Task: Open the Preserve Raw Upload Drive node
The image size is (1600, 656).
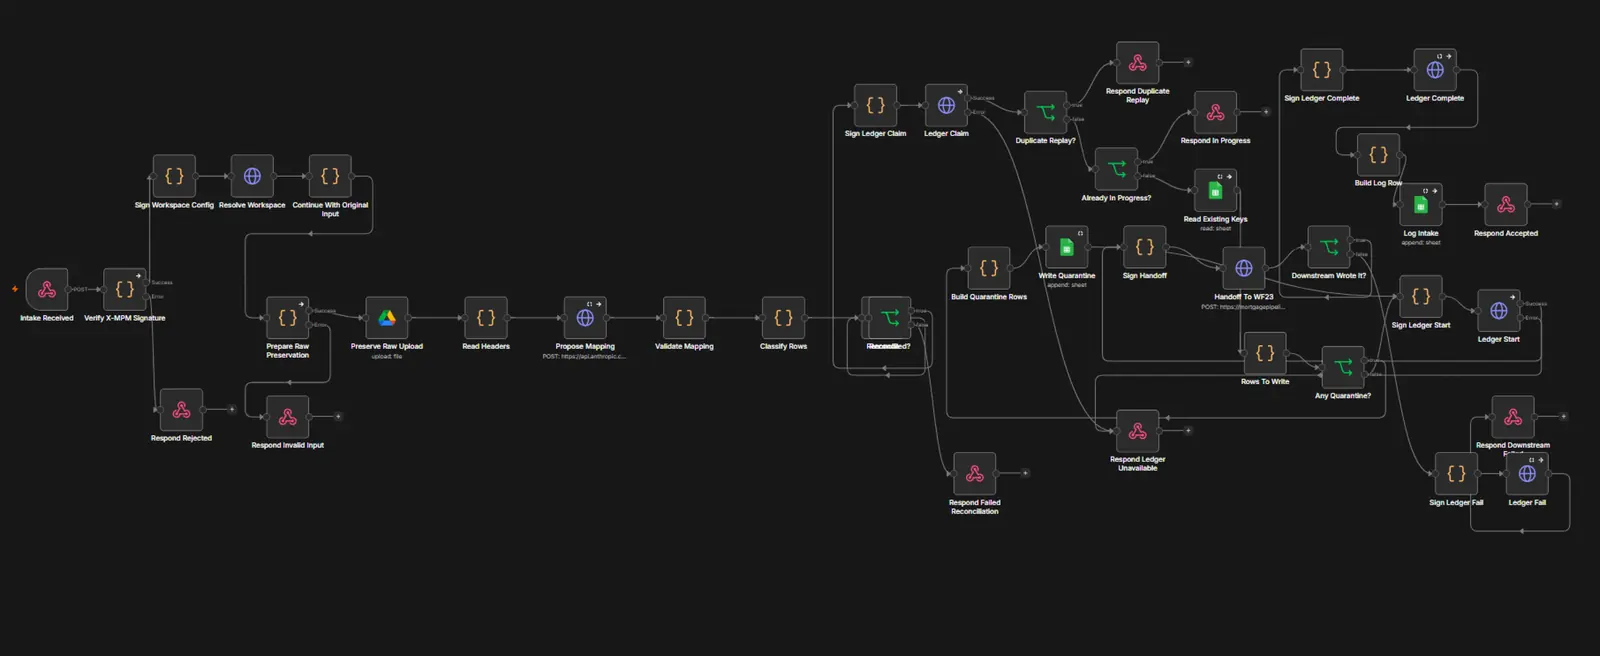Action: coord(387,317)
